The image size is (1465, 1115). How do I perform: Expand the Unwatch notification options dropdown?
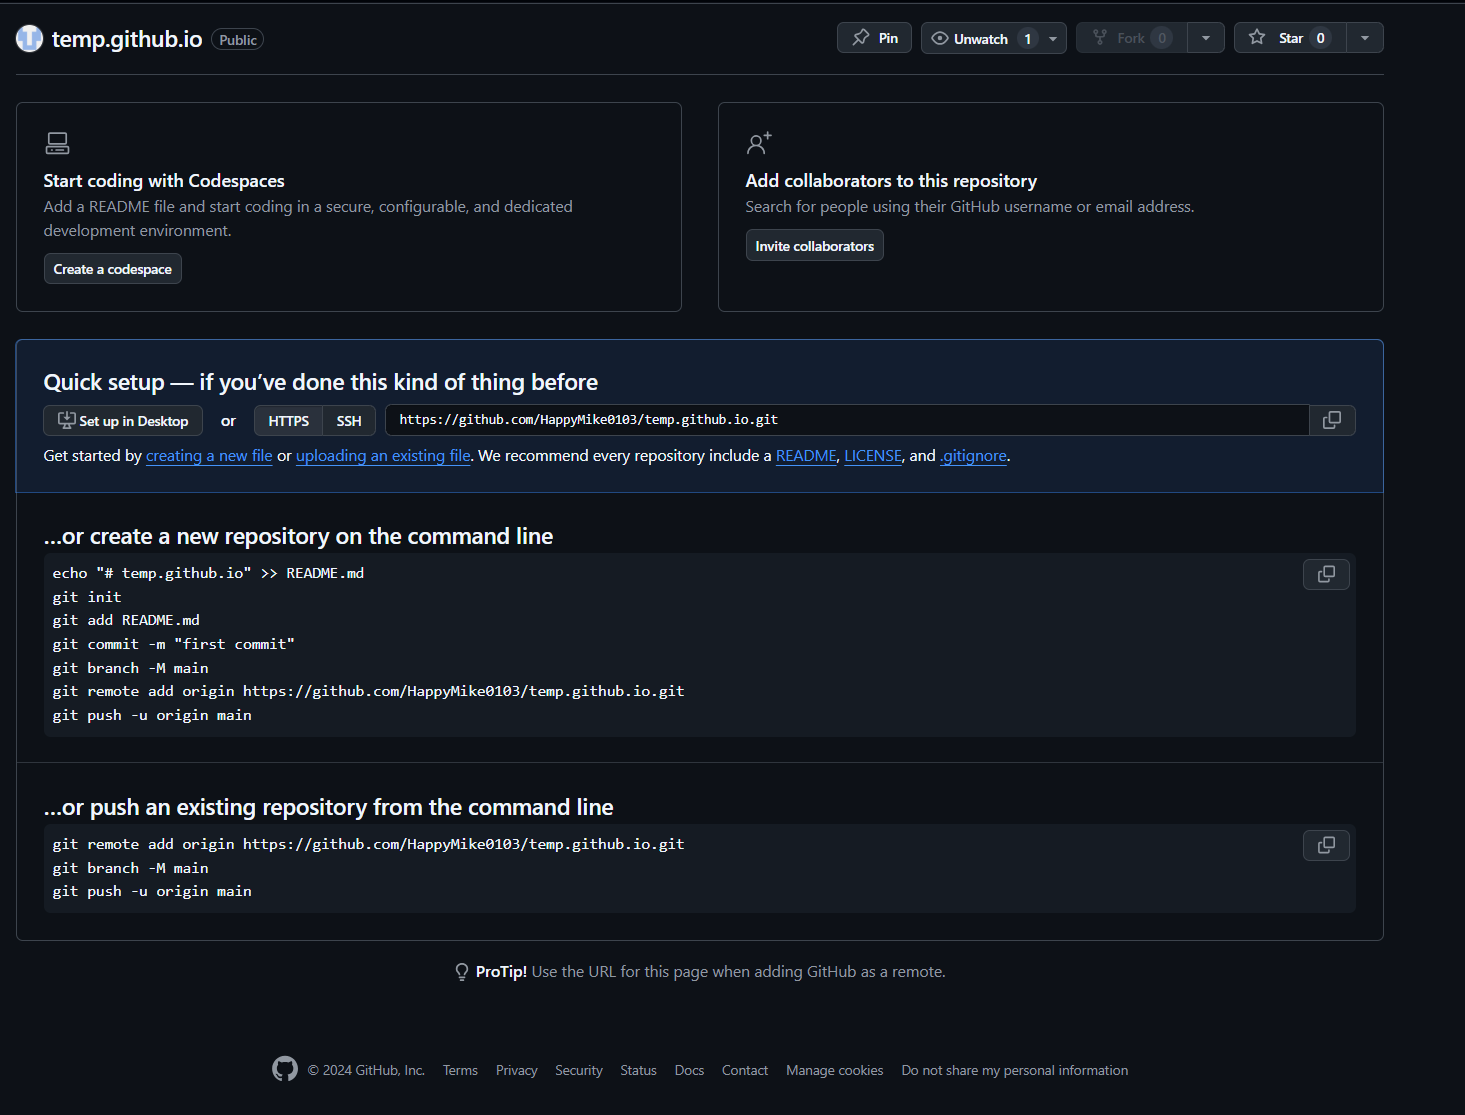(1053, 38)
